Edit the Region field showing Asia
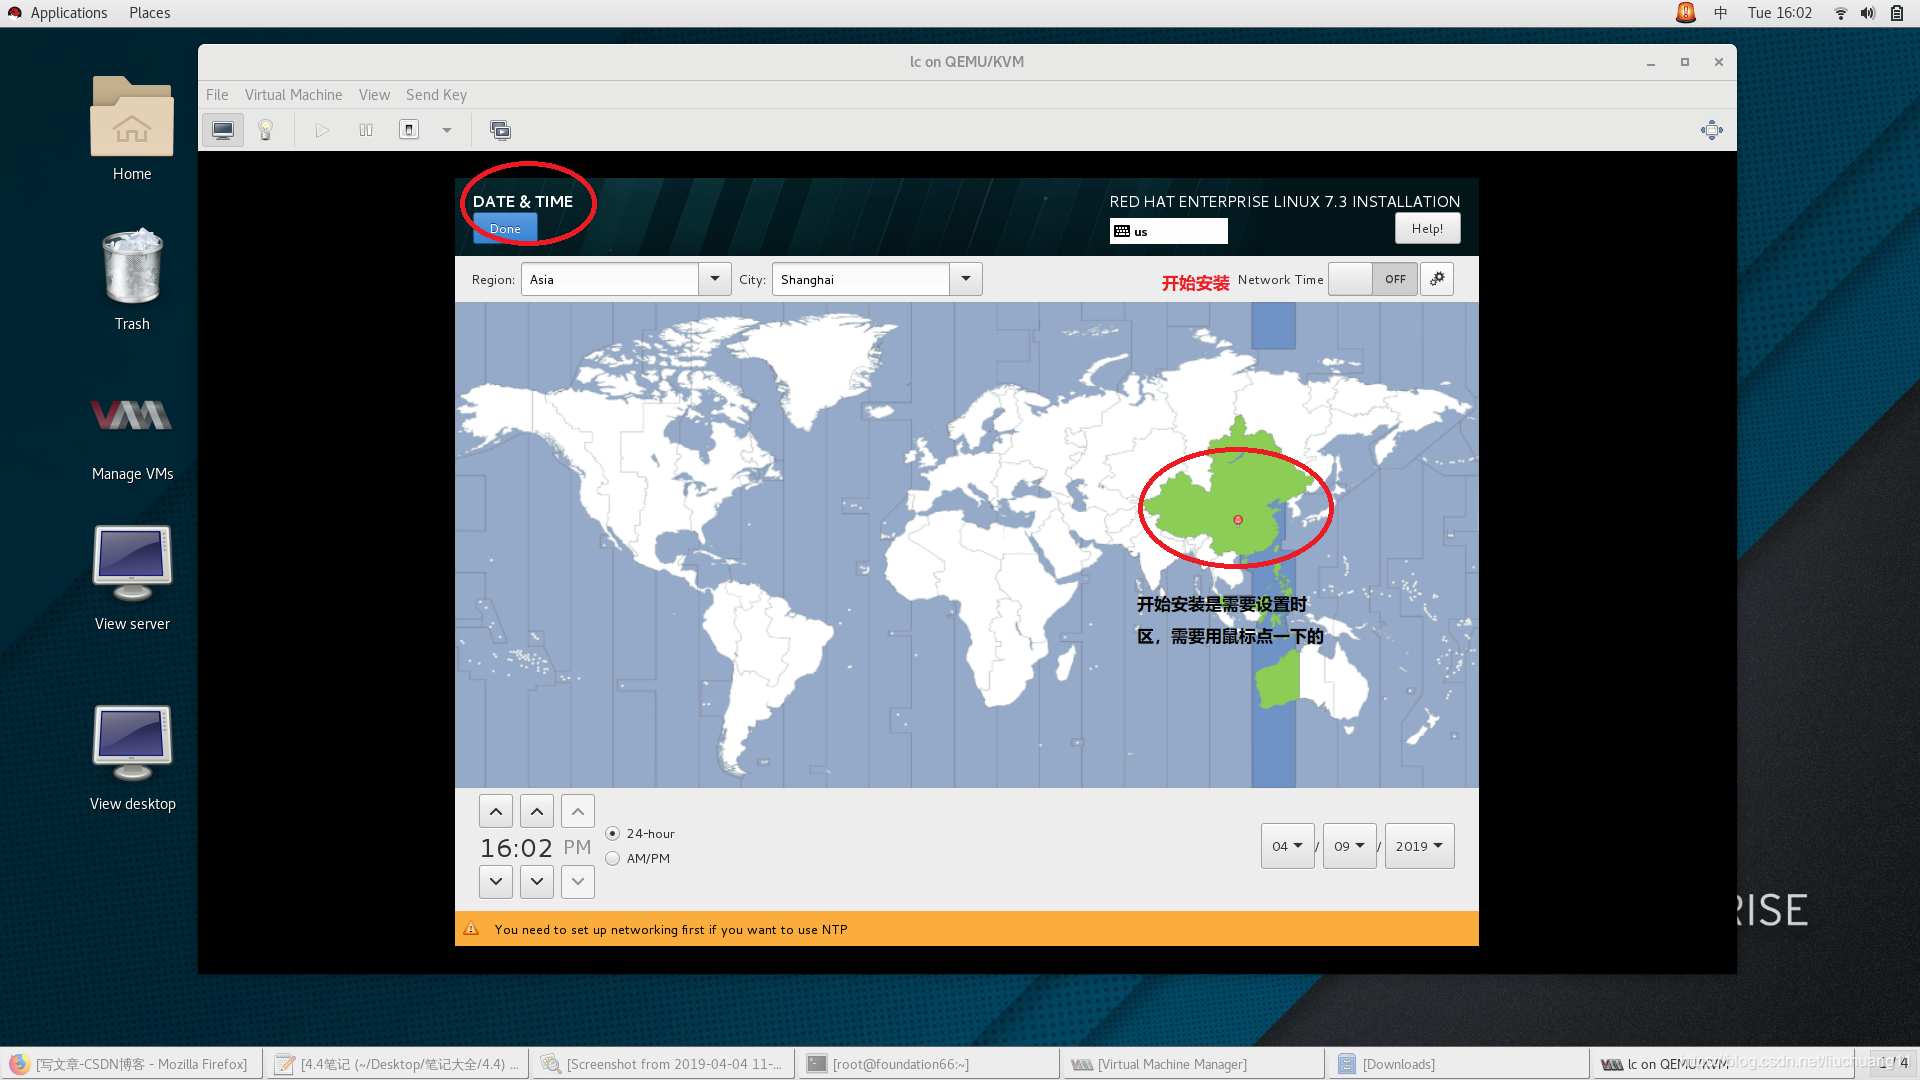The width and height of the screenshot is (1920, 1080). click(609, 279)
